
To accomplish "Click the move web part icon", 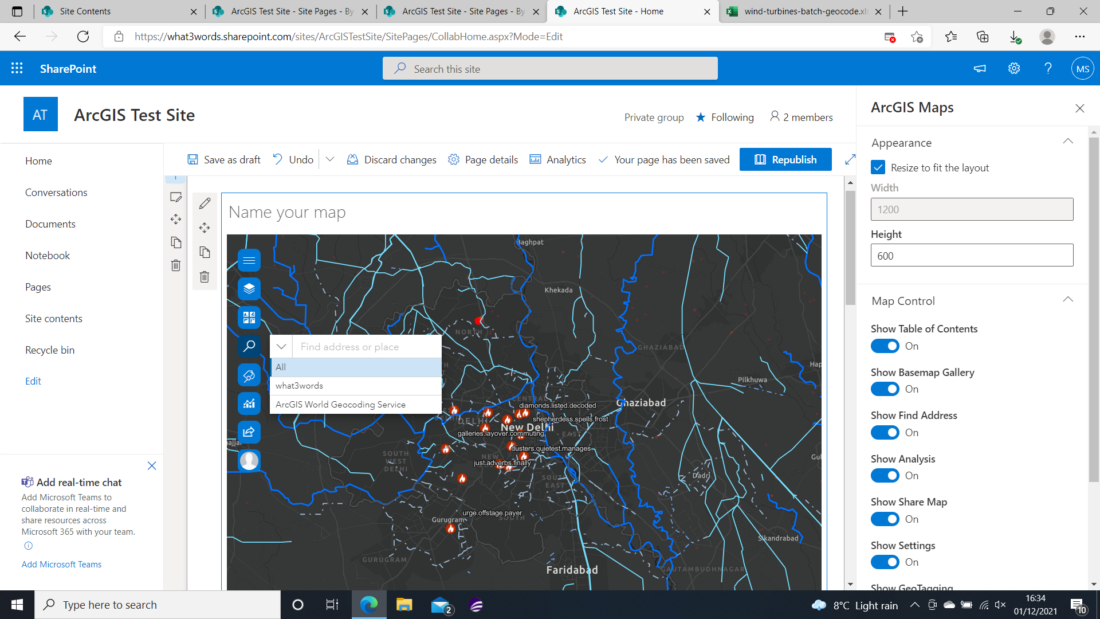I will (x=205, y=227).
